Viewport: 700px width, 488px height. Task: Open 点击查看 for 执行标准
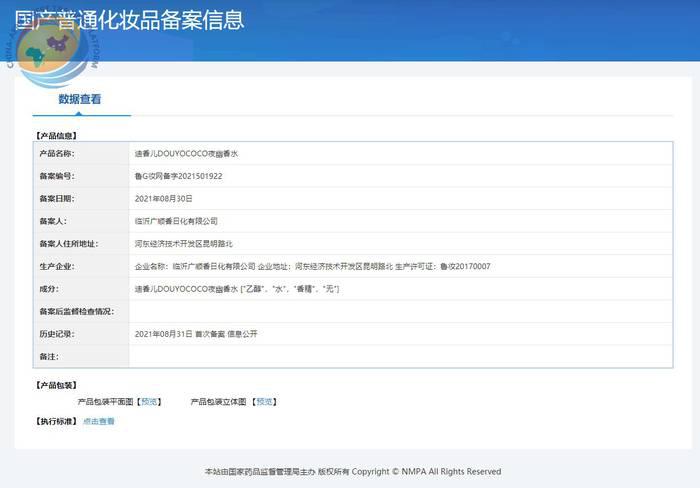(x=99, y=421)
